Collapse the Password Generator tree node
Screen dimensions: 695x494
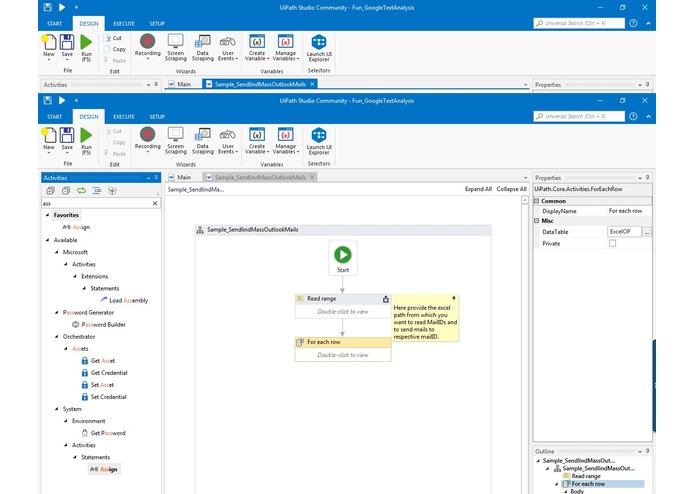click(56, 312)
